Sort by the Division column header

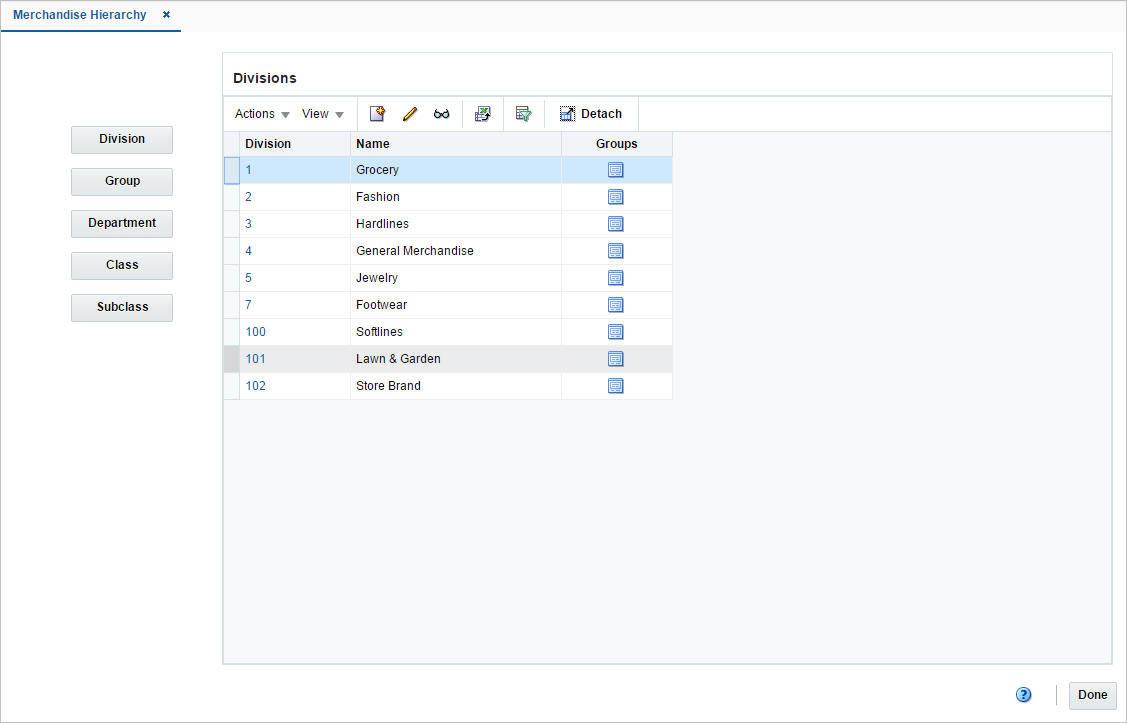(x=295, y=144)
